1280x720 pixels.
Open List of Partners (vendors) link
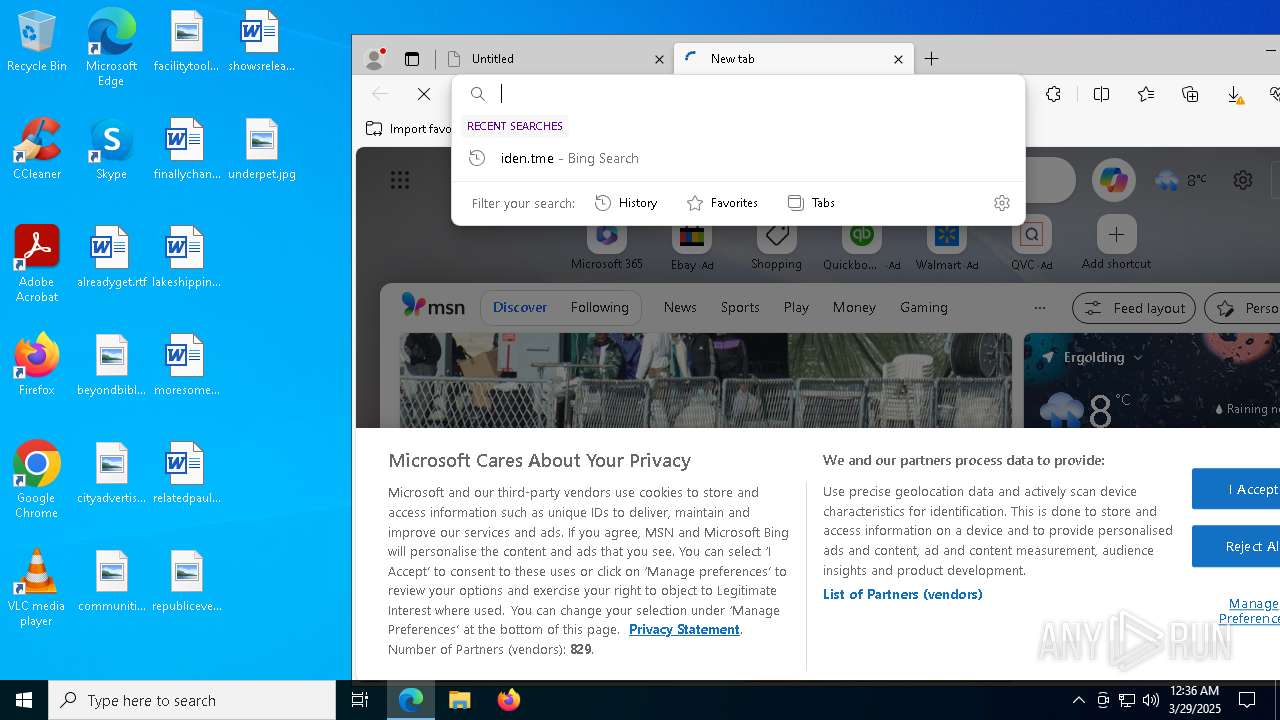pos(902,594)
